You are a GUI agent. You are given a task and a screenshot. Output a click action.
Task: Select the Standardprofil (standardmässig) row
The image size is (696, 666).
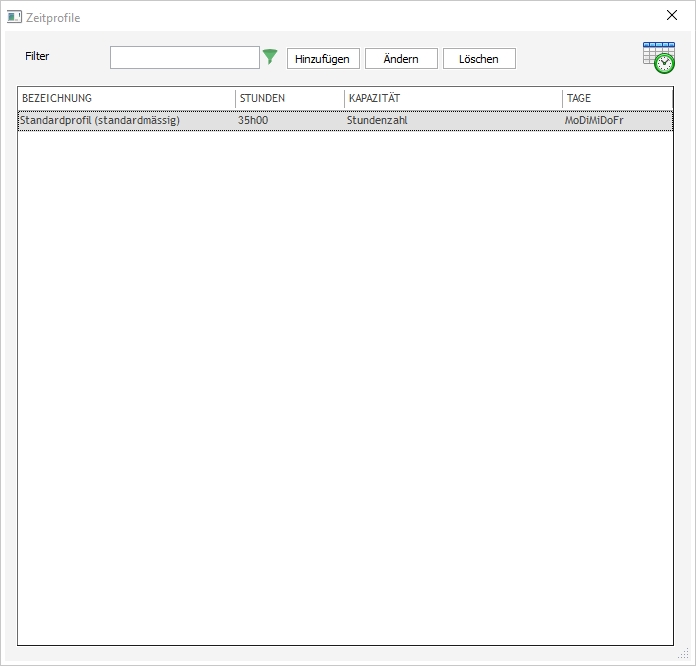click(100, 121)
